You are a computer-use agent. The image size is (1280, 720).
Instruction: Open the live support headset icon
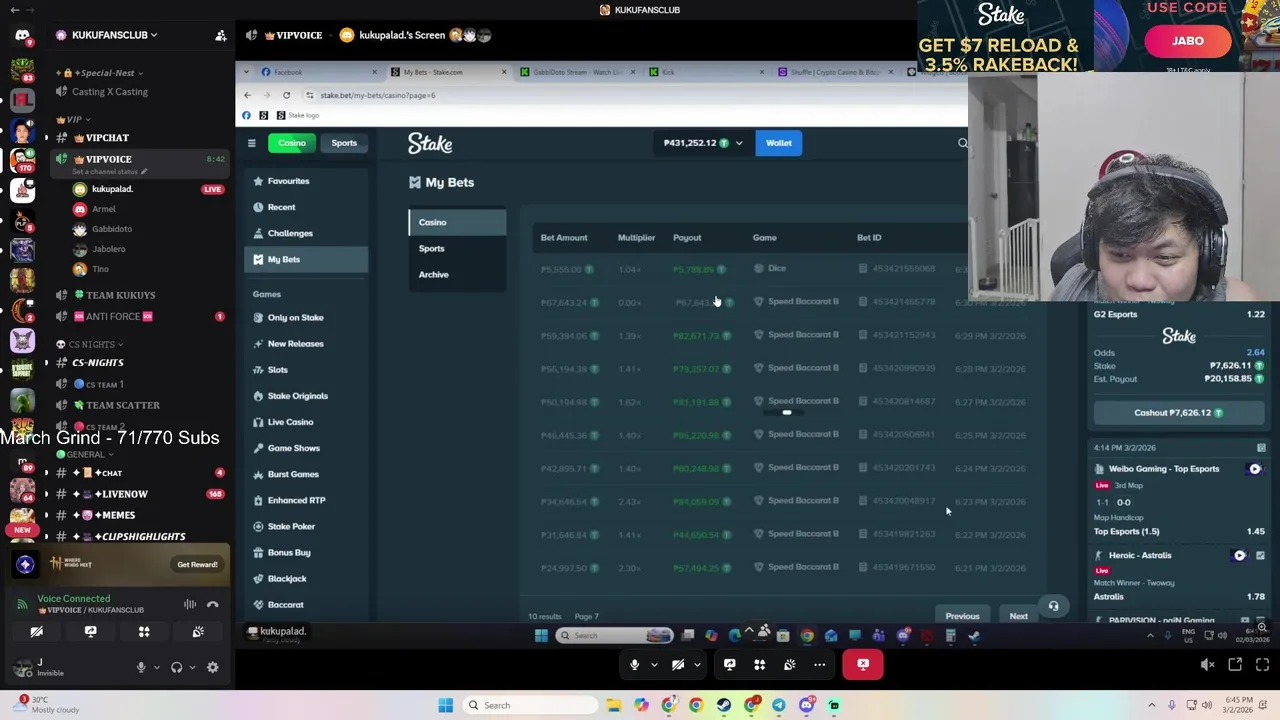1053,606
